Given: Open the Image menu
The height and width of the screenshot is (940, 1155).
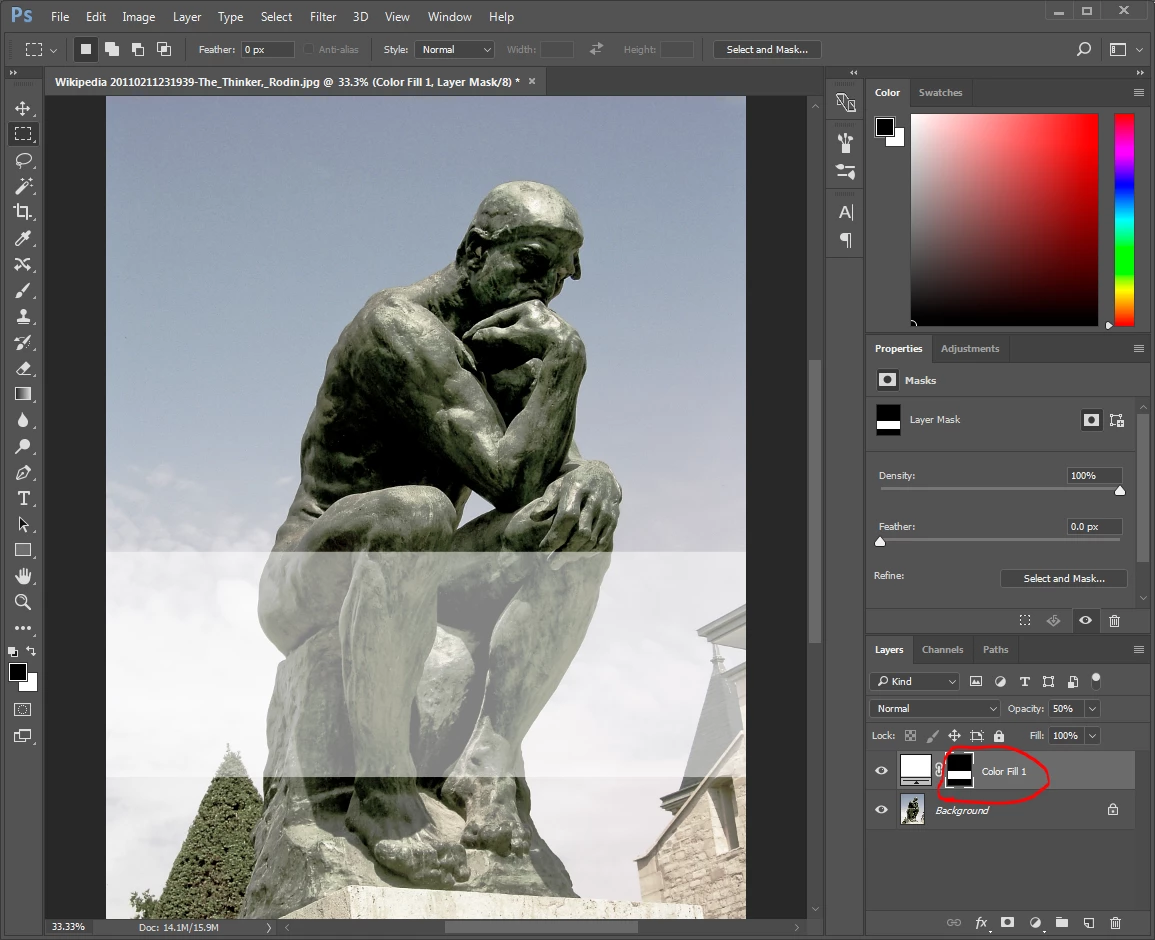Looking at the screenshot, I should tap(138, 16).
